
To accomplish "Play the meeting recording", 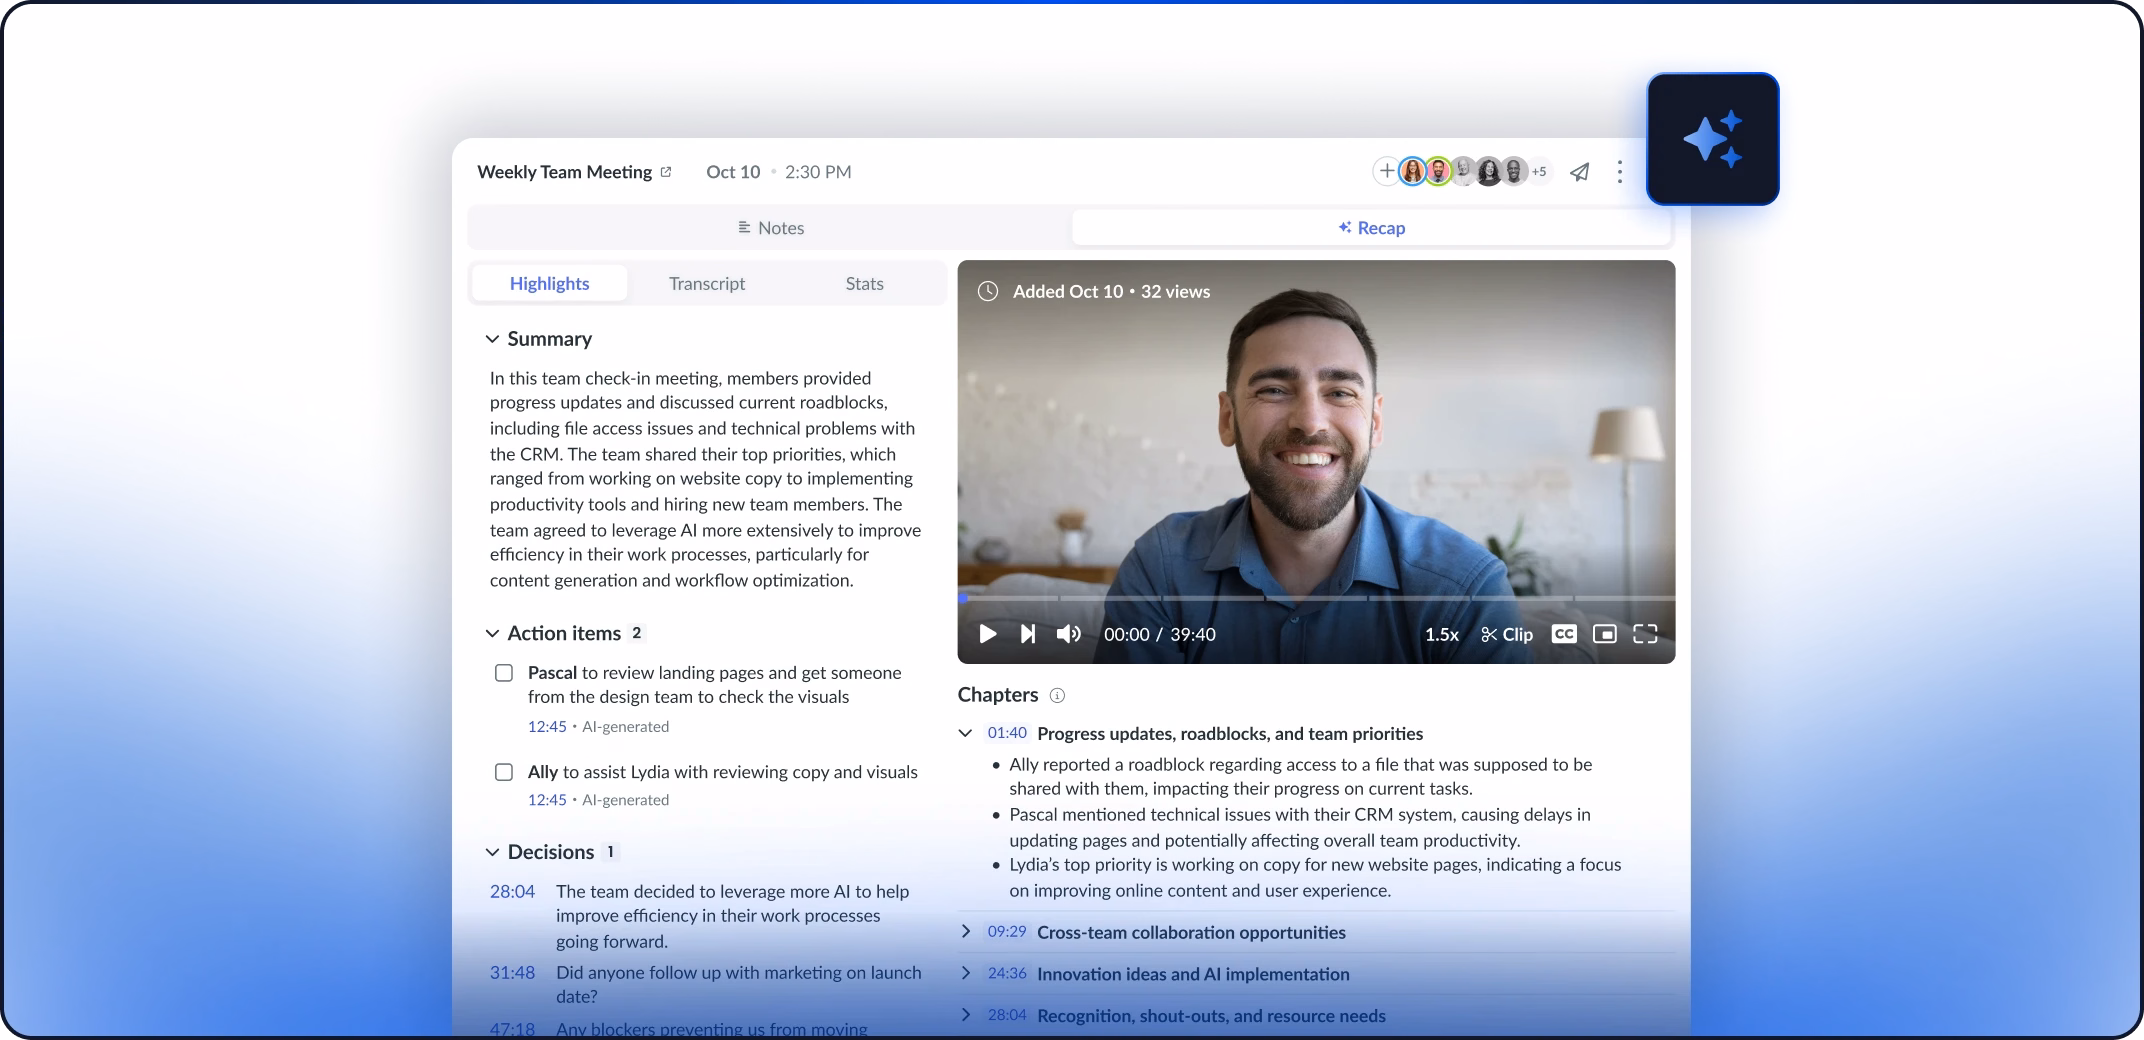I will [987, 634].
